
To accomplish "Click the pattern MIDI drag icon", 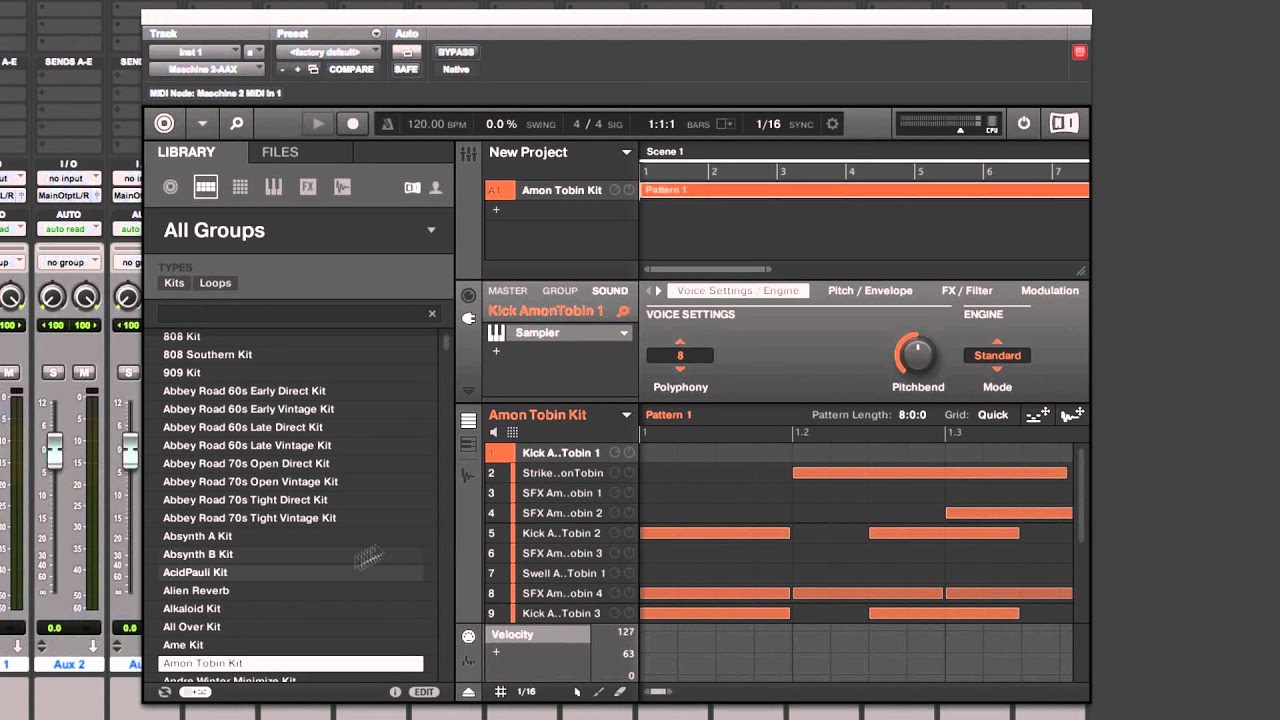I will point(1038,415).
